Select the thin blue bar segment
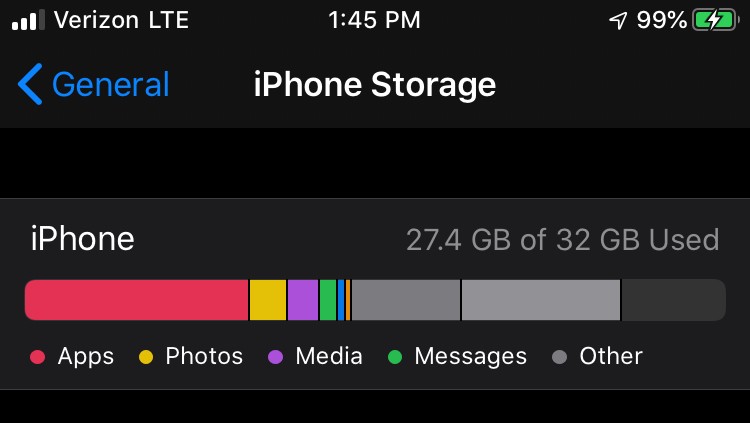The height and width of the screenshot is (423, 750). tap(341, 300)
